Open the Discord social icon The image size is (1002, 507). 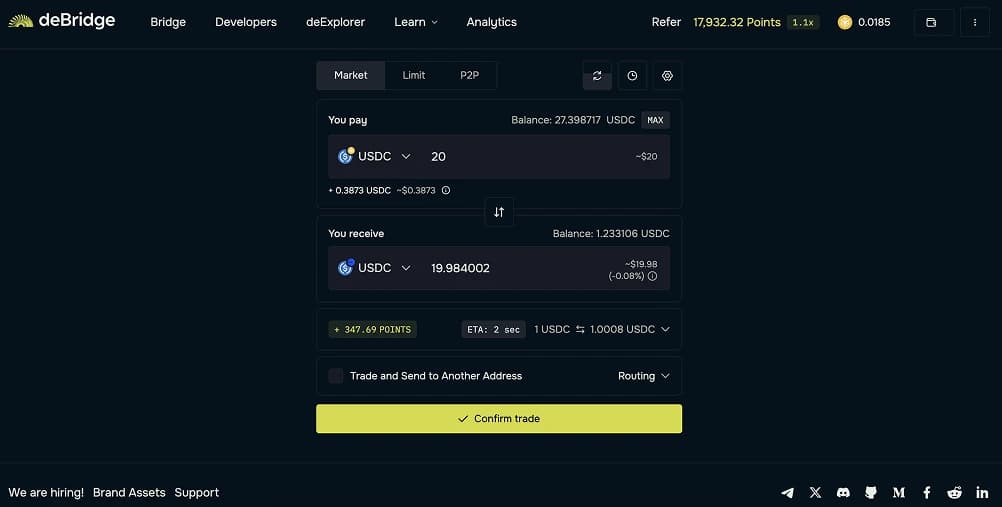pyautogui.click(x=843, y=493)
